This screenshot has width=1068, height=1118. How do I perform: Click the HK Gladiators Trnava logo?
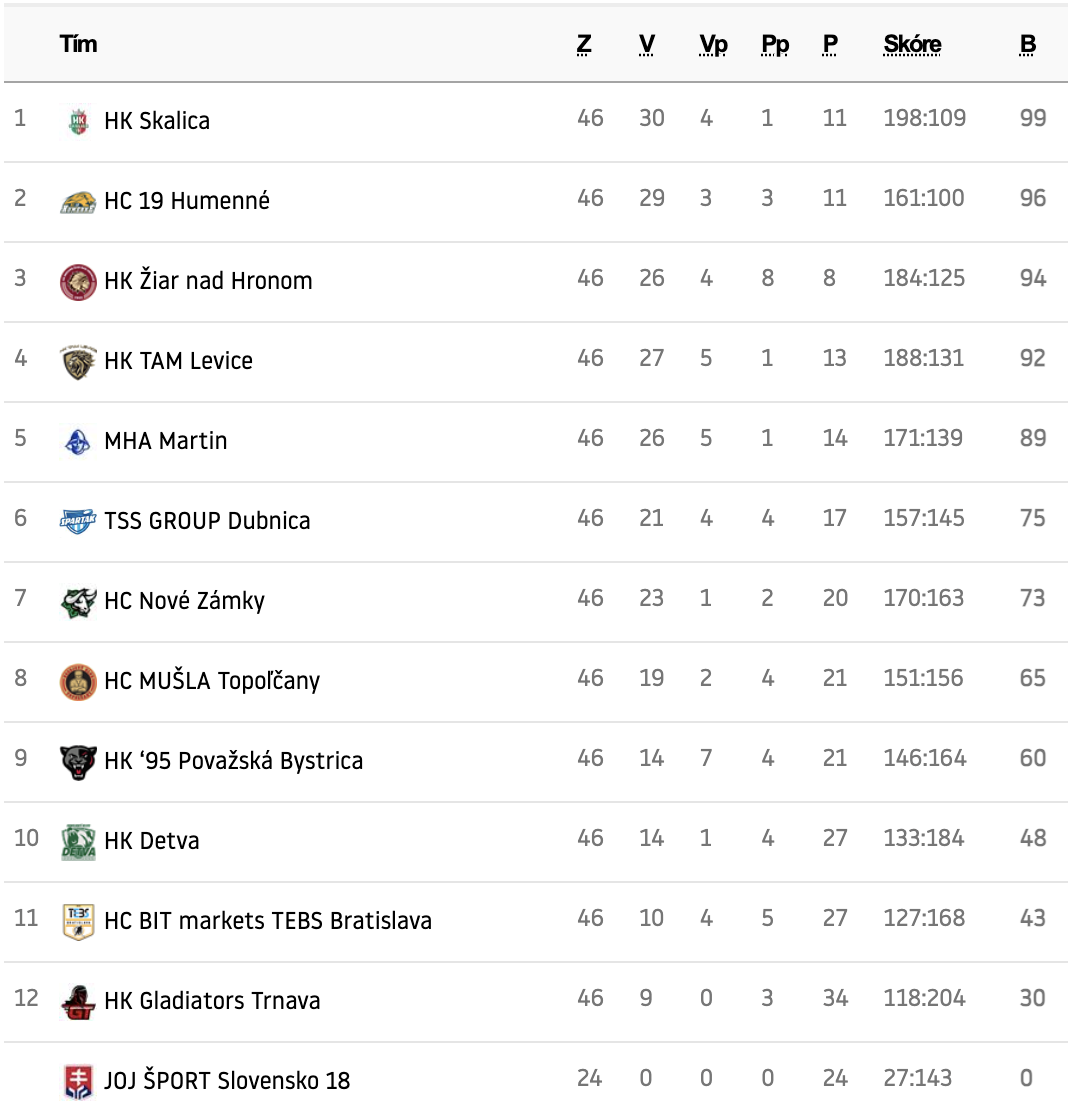click(x=78, y=1001)
